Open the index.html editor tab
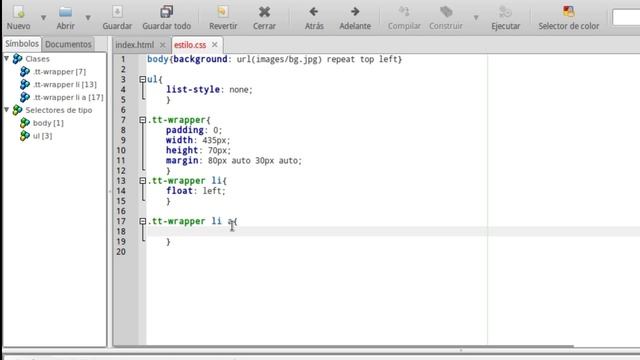 (135, 45)
